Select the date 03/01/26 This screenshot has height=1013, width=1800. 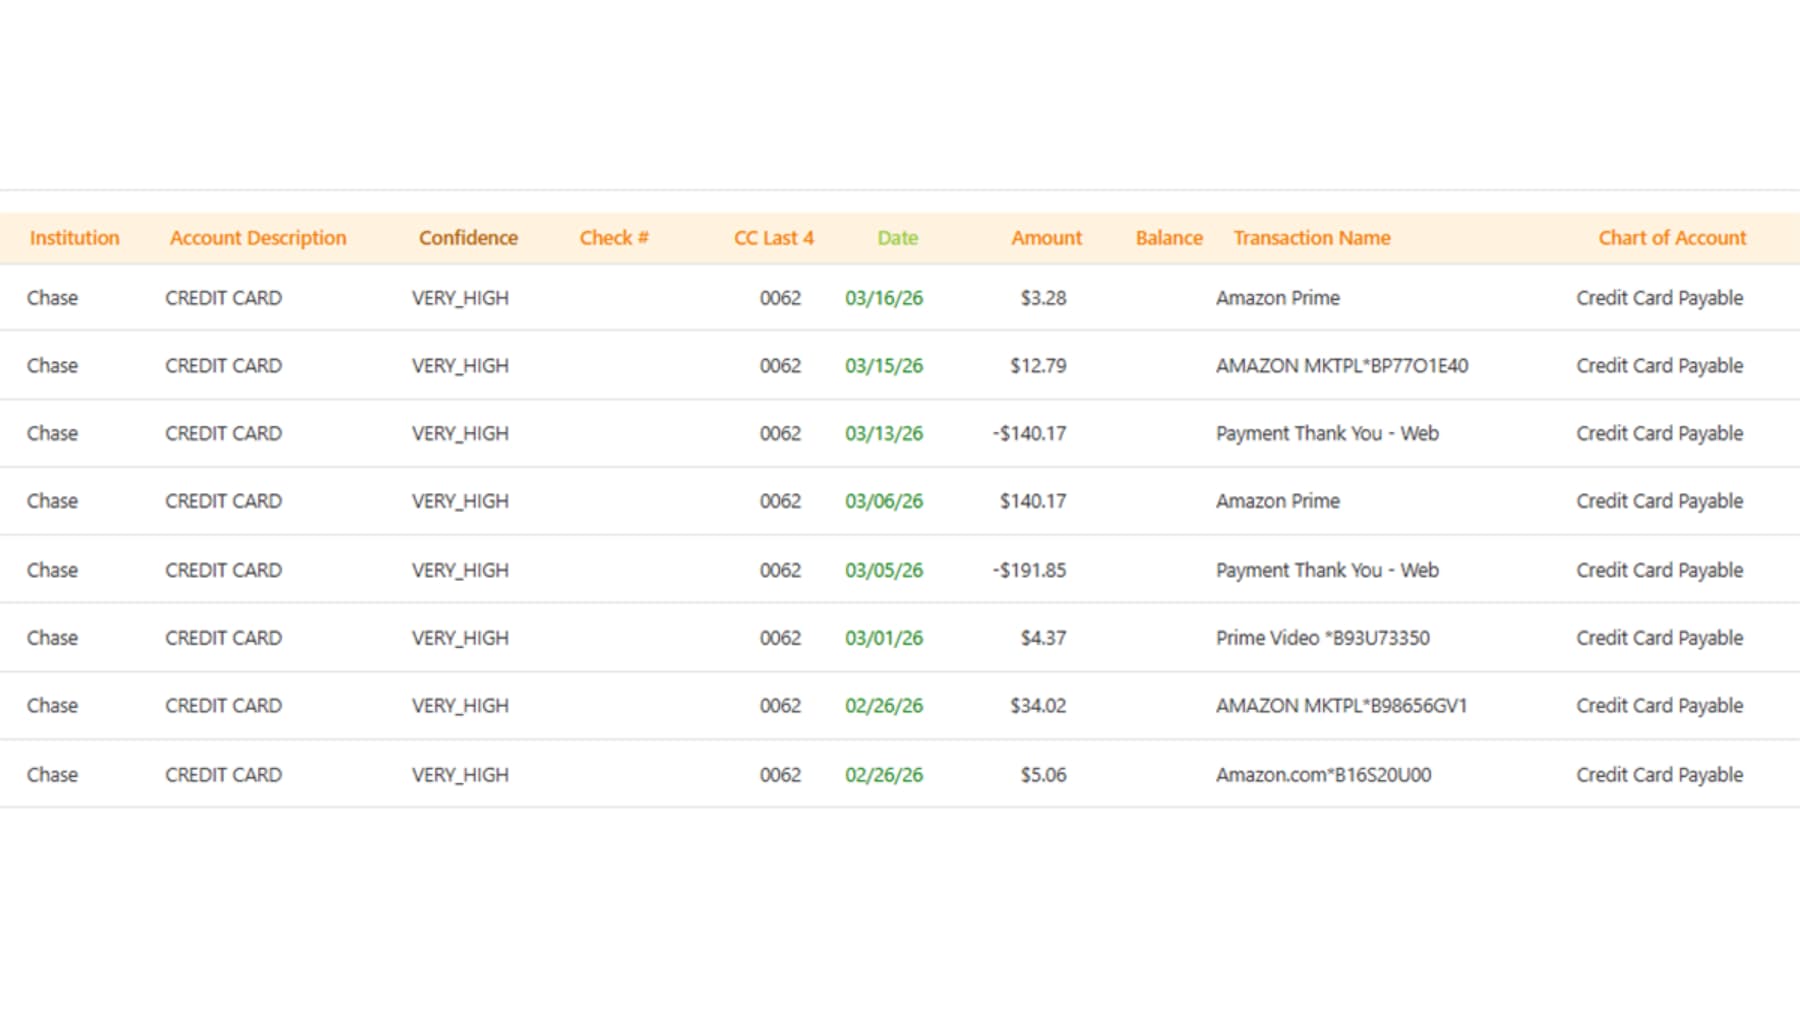(x=884, y=638)
